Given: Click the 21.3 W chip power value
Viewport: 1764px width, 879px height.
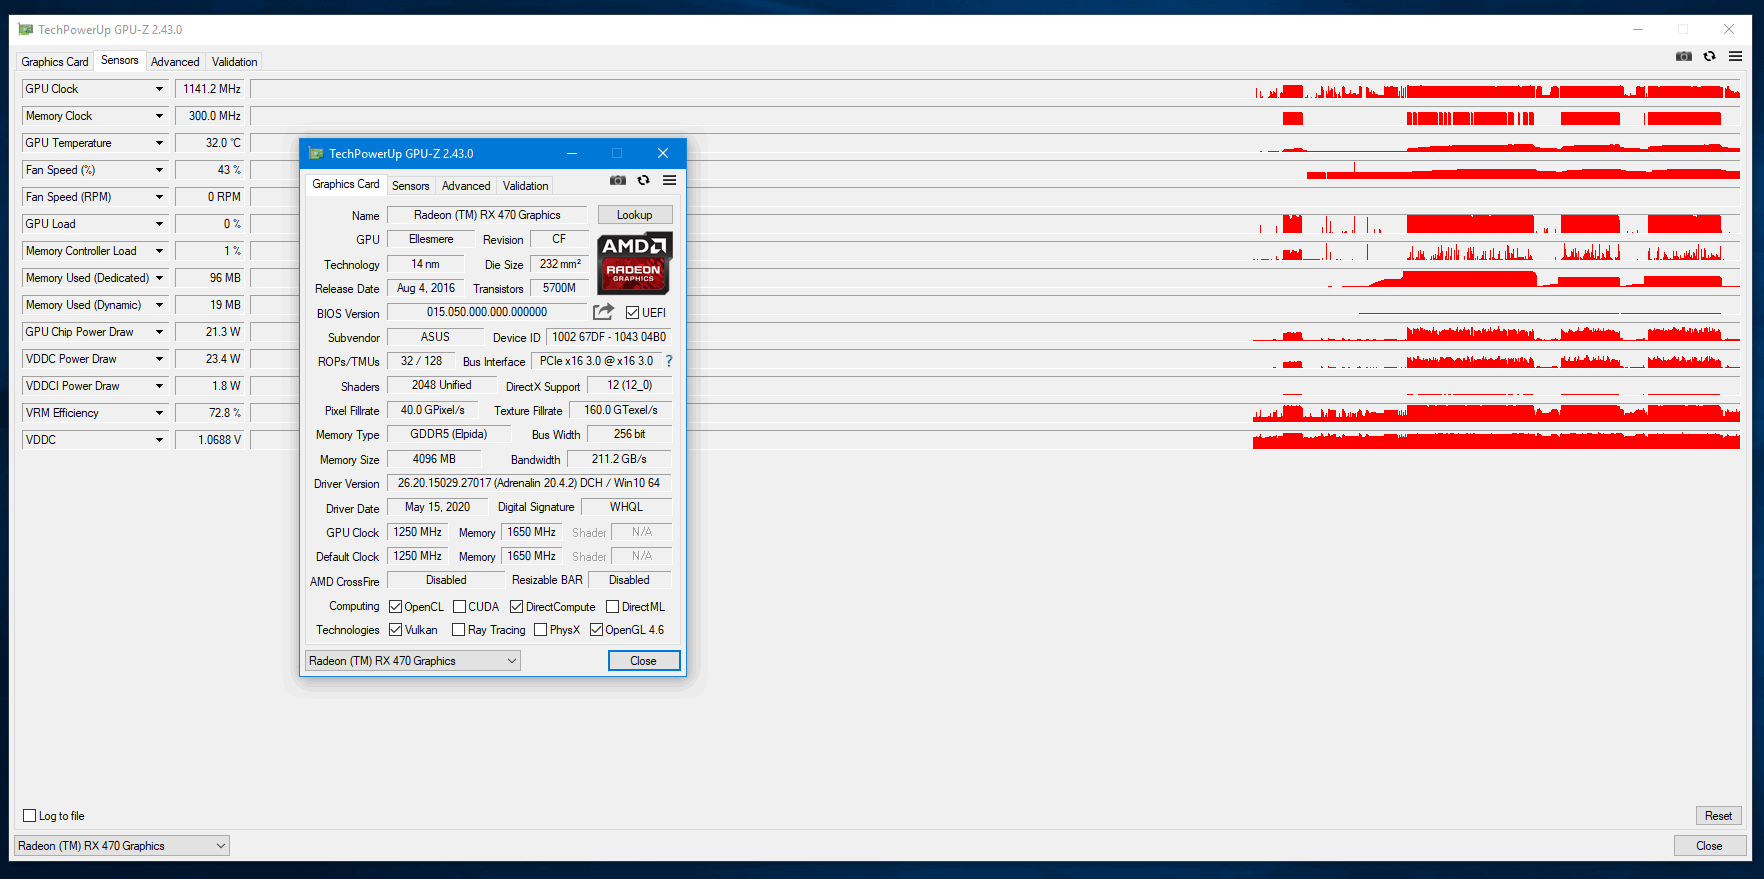Looking at the screenshot, I should click(210, 332).
